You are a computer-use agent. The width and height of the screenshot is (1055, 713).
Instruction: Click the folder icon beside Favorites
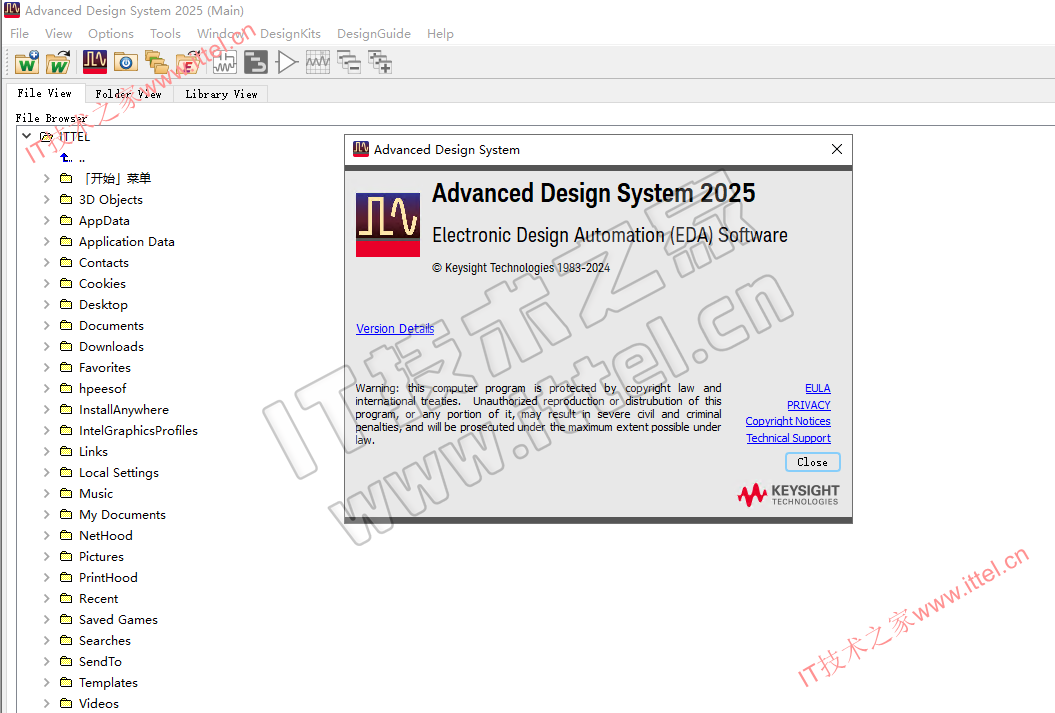click(x=66, y=367)
